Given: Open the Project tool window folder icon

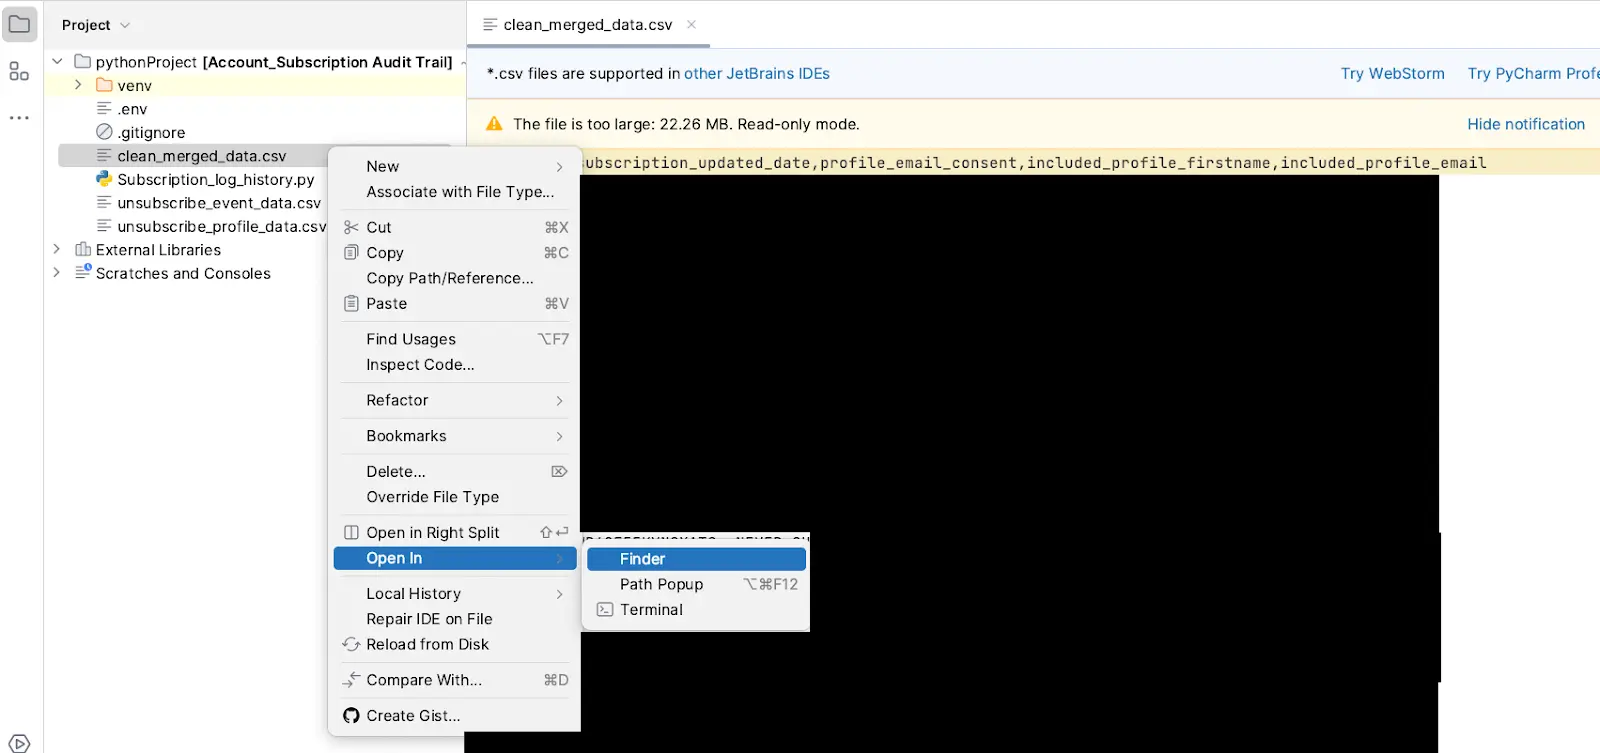Looking at the screenshot, I should click(x=19, y=24).
